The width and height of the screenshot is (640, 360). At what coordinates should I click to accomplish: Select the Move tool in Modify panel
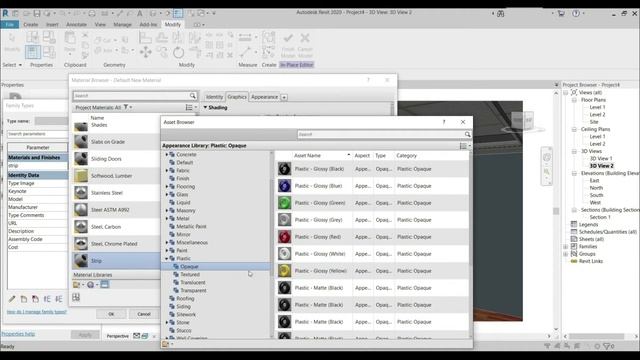pos(145,52)
